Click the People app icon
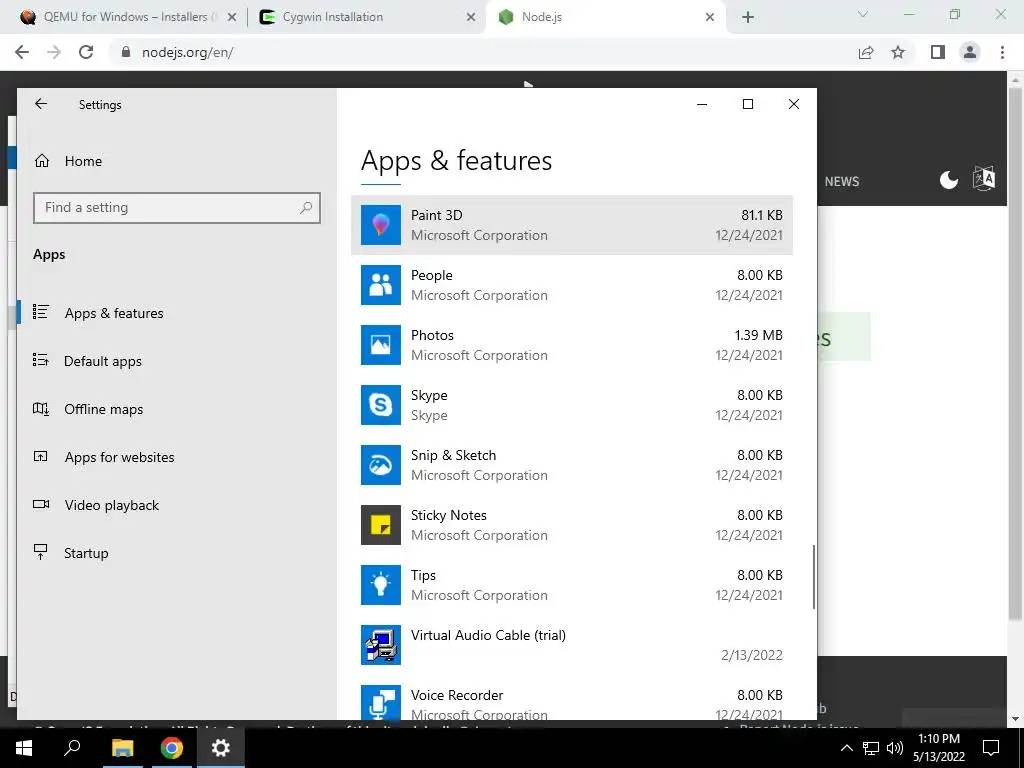This screenshot has width=1024, height=768. (x=381, y=285)
